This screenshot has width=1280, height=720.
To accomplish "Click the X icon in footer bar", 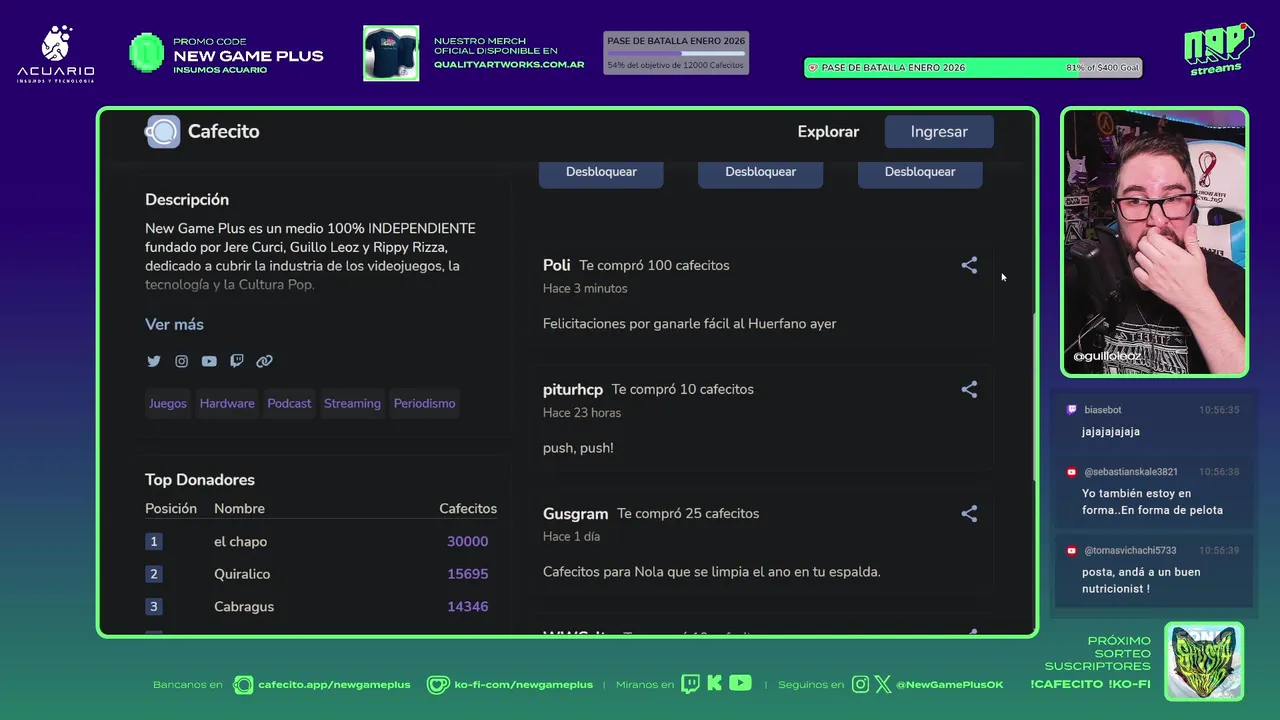I will 883,684.
